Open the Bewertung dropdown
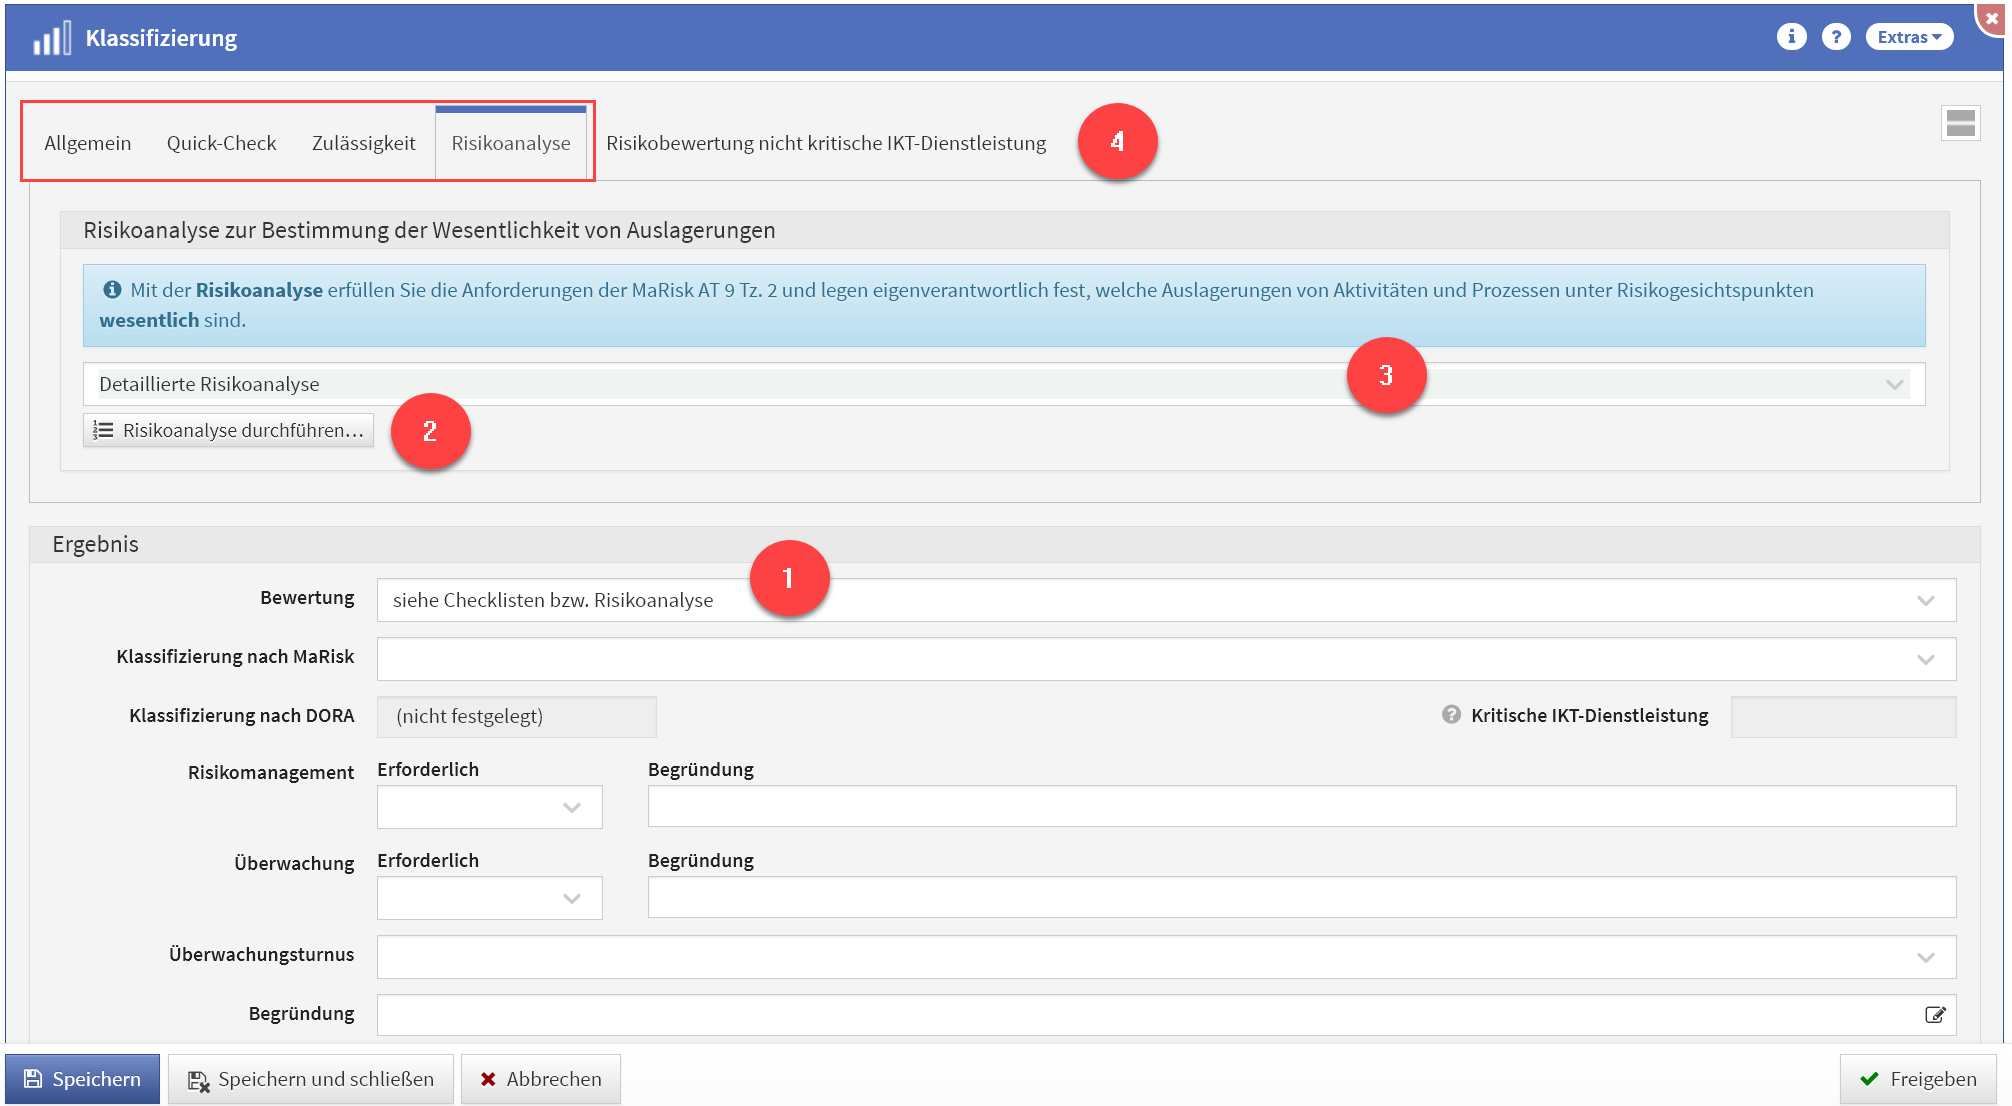 [1925, 601]
